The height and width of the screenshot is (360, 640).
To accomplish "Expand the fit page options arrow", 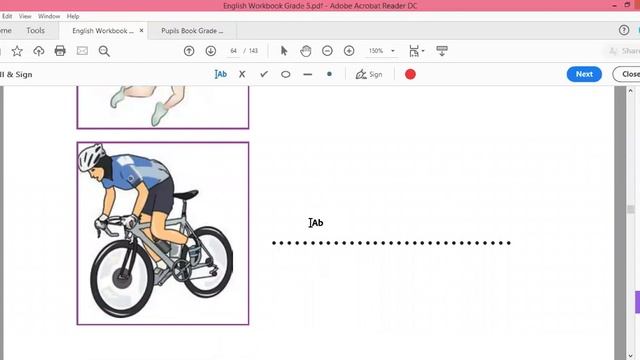I will pos(423,51).
